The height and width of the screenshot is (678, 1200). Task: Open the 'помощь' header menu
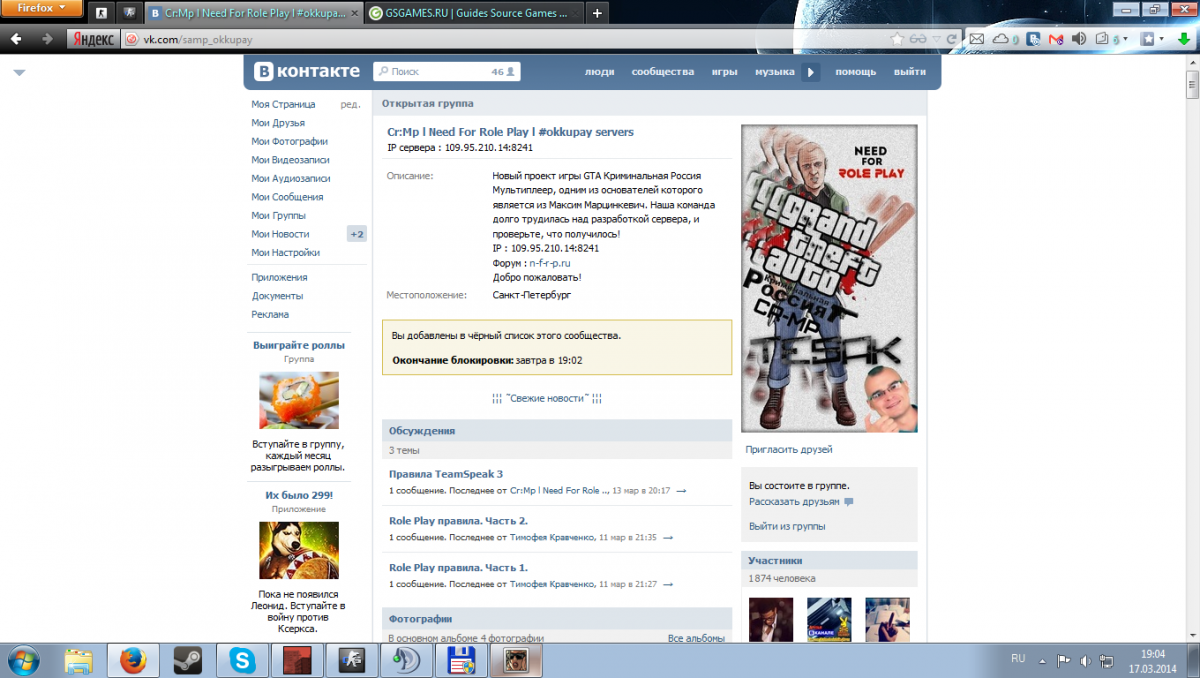click(856, 72)
